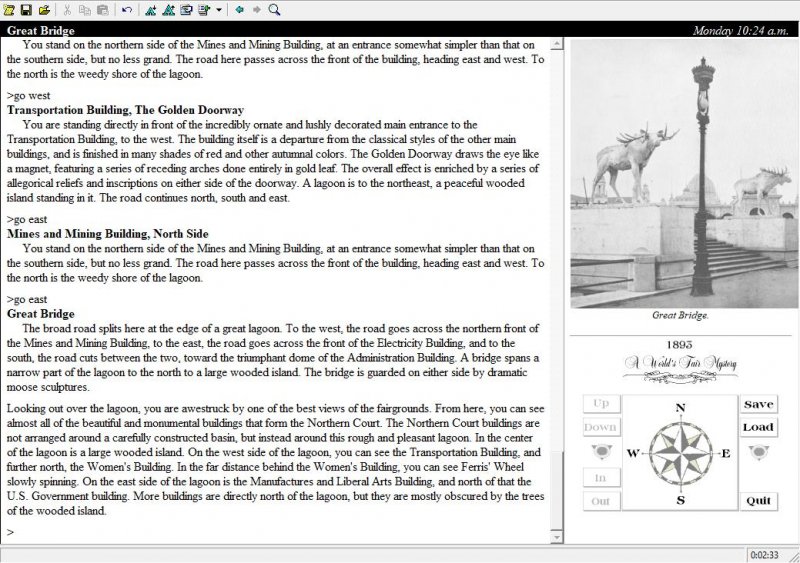Click the 0:02:33 timer in the status bar
800x563 pixels.
pyautogui.click(x=764, y=555)
